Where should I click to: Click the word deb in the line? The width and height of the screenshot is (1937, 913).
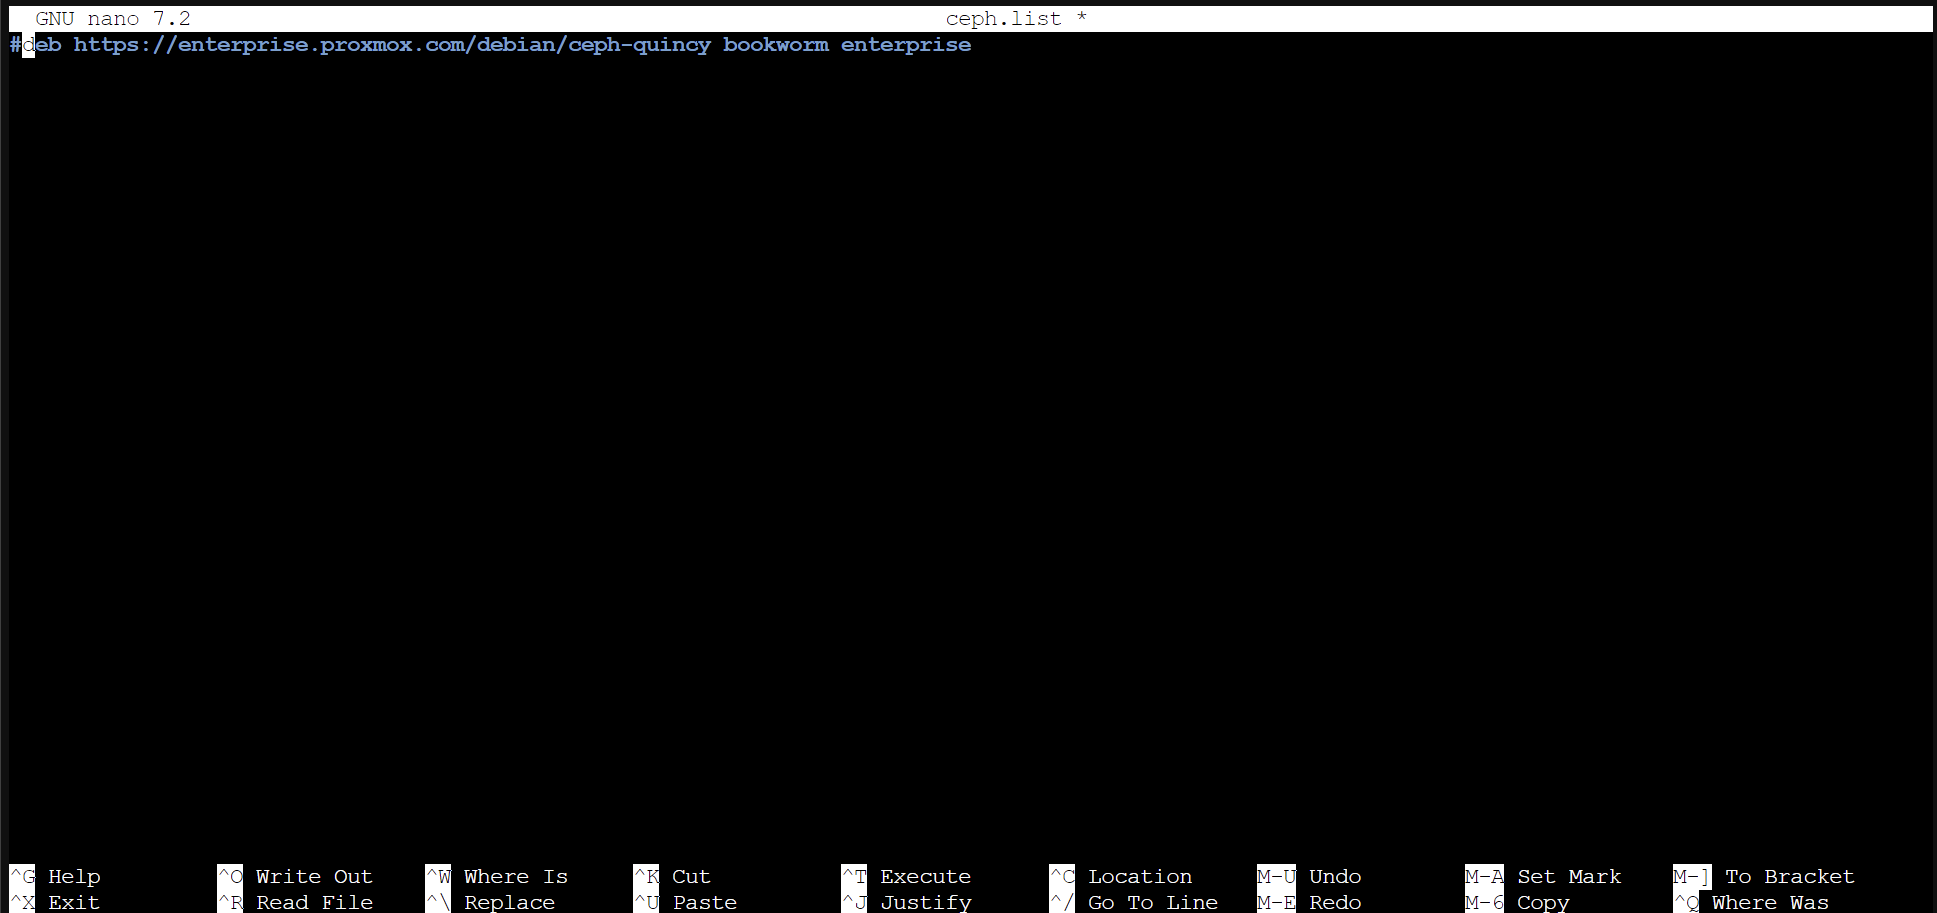(x=42, y=45)
